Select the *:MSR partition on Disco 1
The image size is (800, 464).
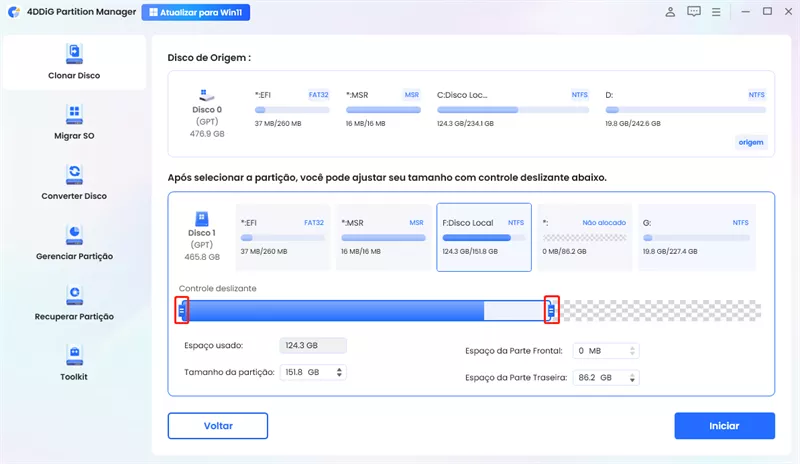pyautogui.click(x=383, y=237)
